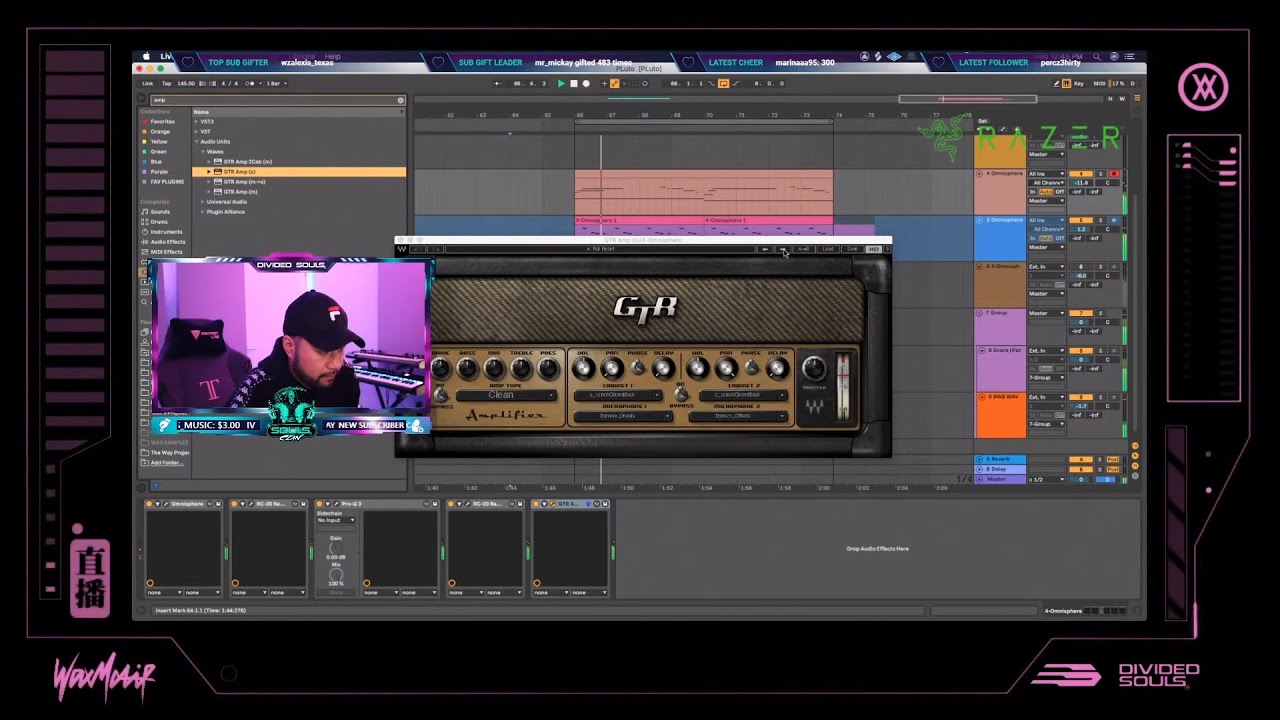
Task: Select the Orange collection
Action: coord(160,131)
